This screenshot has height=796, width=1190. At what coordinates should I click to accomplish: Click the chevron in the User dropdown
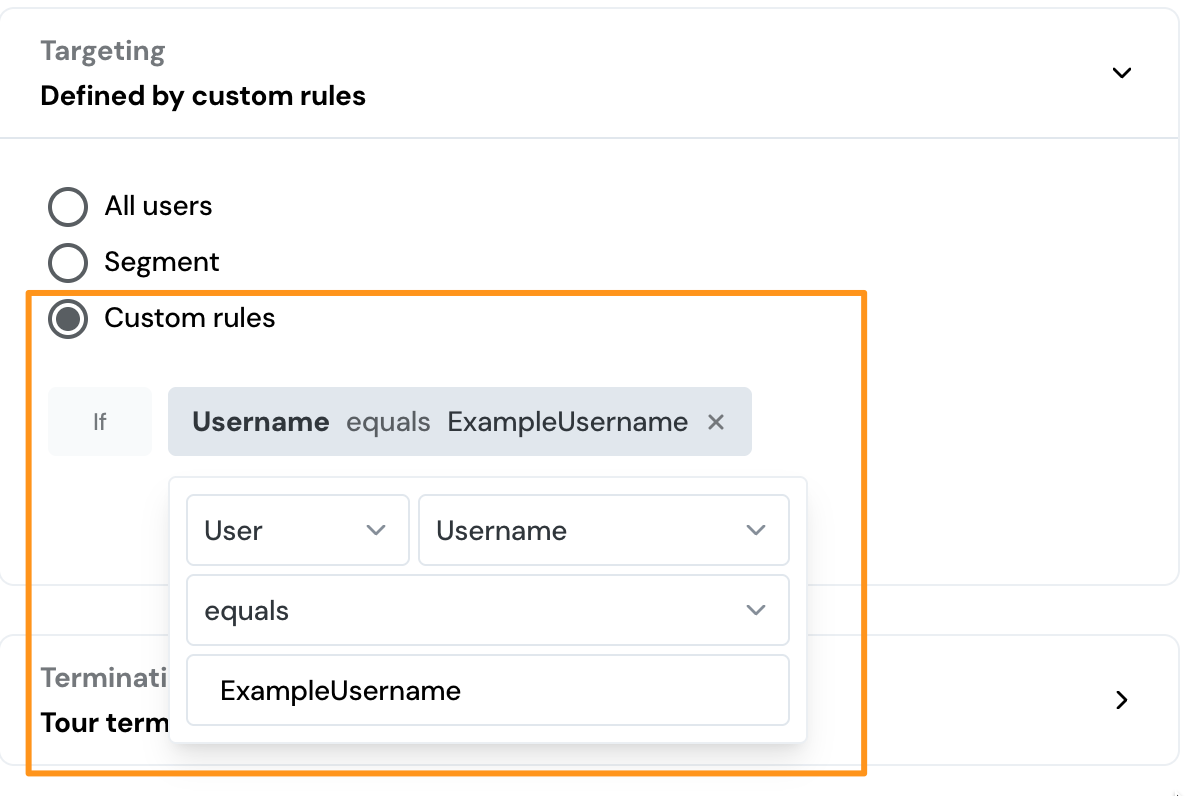point(376,530)
